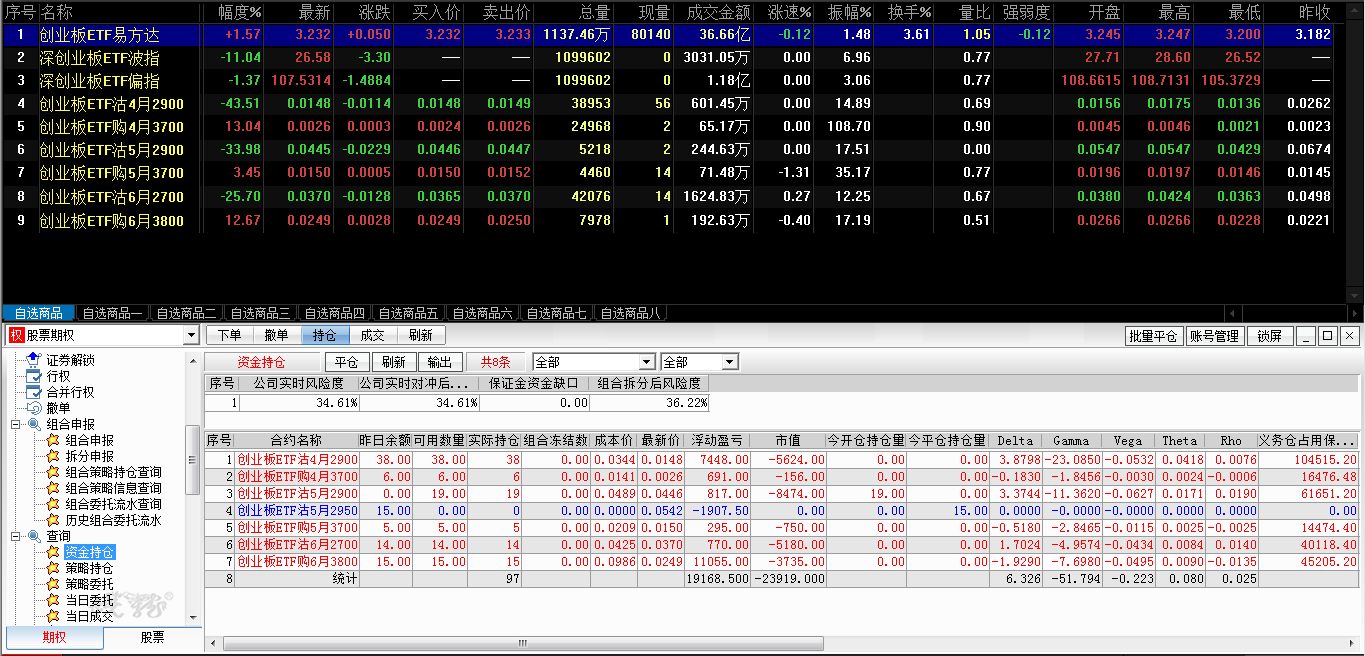Select the 创业板ETF沽6月2700 position row
The image size is (1365, 656).
tap(297, 546)
